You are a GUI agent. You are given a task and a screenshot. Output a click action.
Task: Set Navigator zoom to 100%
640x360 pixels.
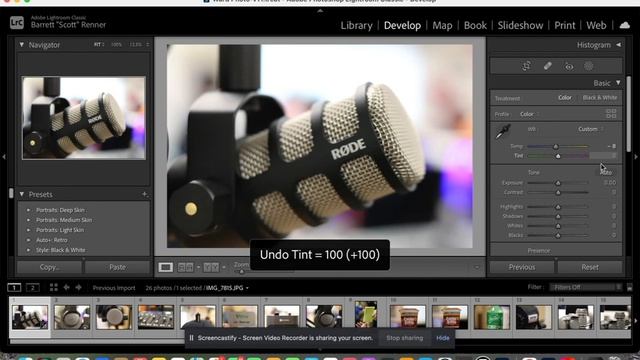click(x=116, y=44)
